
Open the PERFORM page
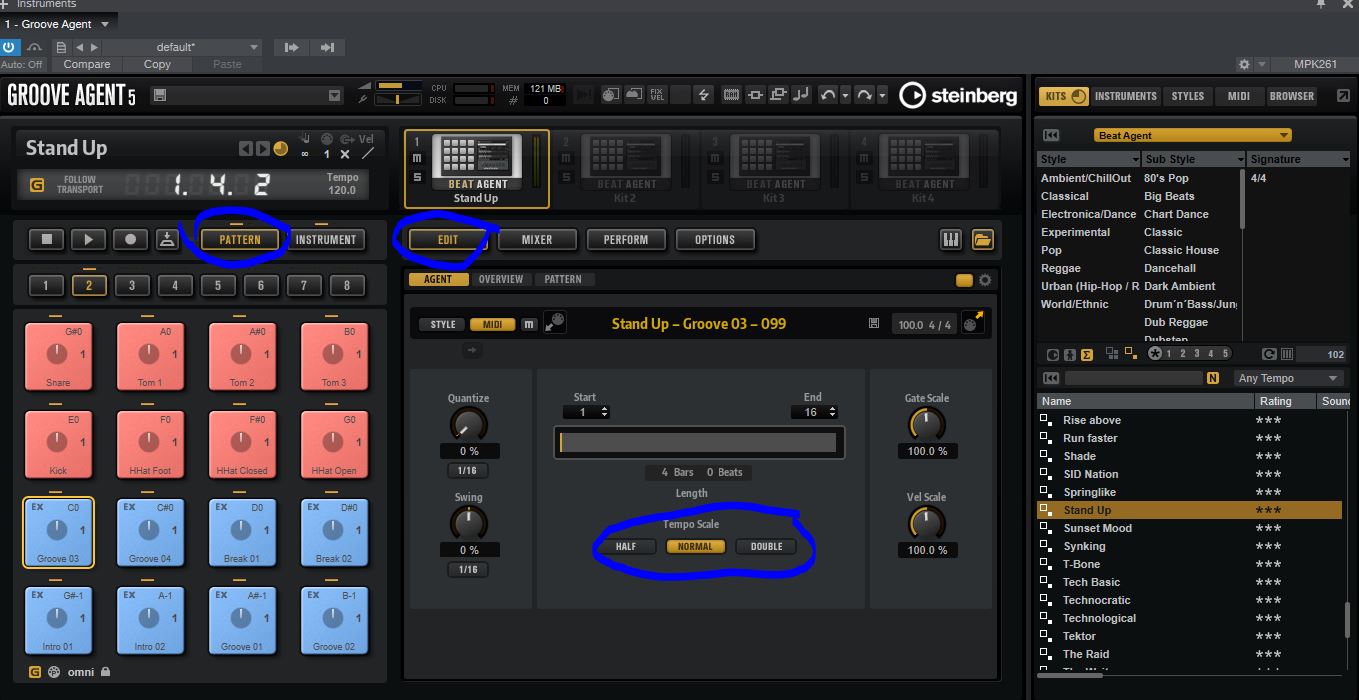pyautogui.click(x=626, y=240)
